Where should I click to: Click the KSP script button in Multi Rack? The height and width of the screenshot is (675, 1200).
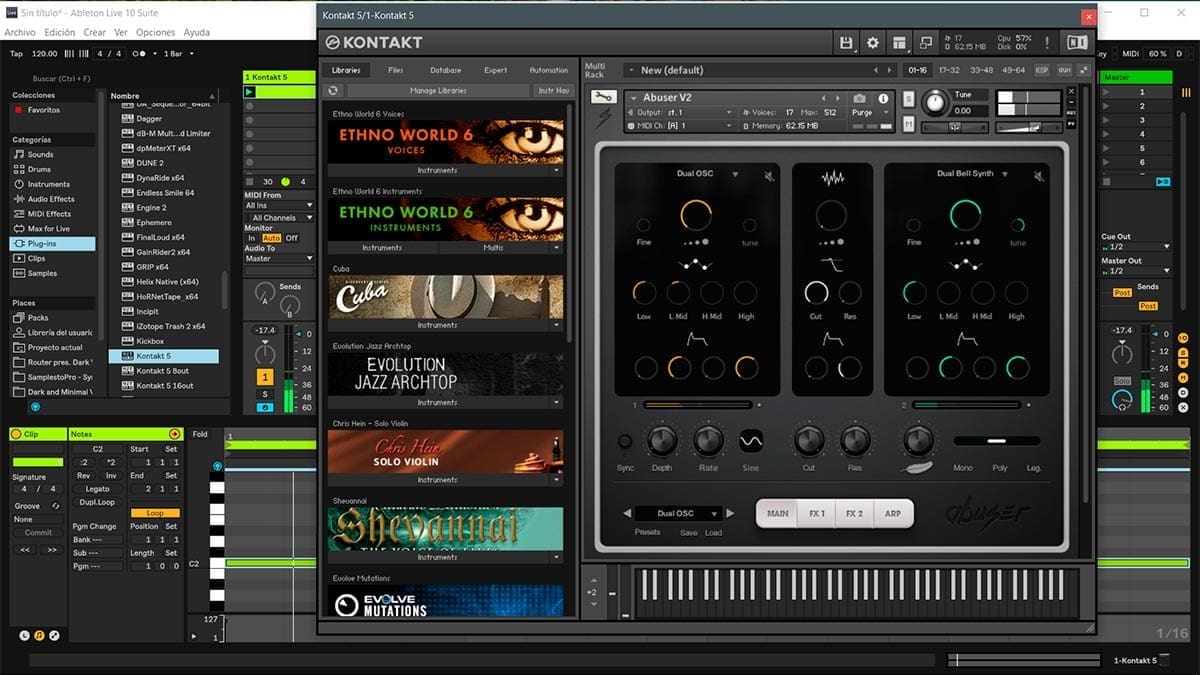click(x=1042, y=70)
